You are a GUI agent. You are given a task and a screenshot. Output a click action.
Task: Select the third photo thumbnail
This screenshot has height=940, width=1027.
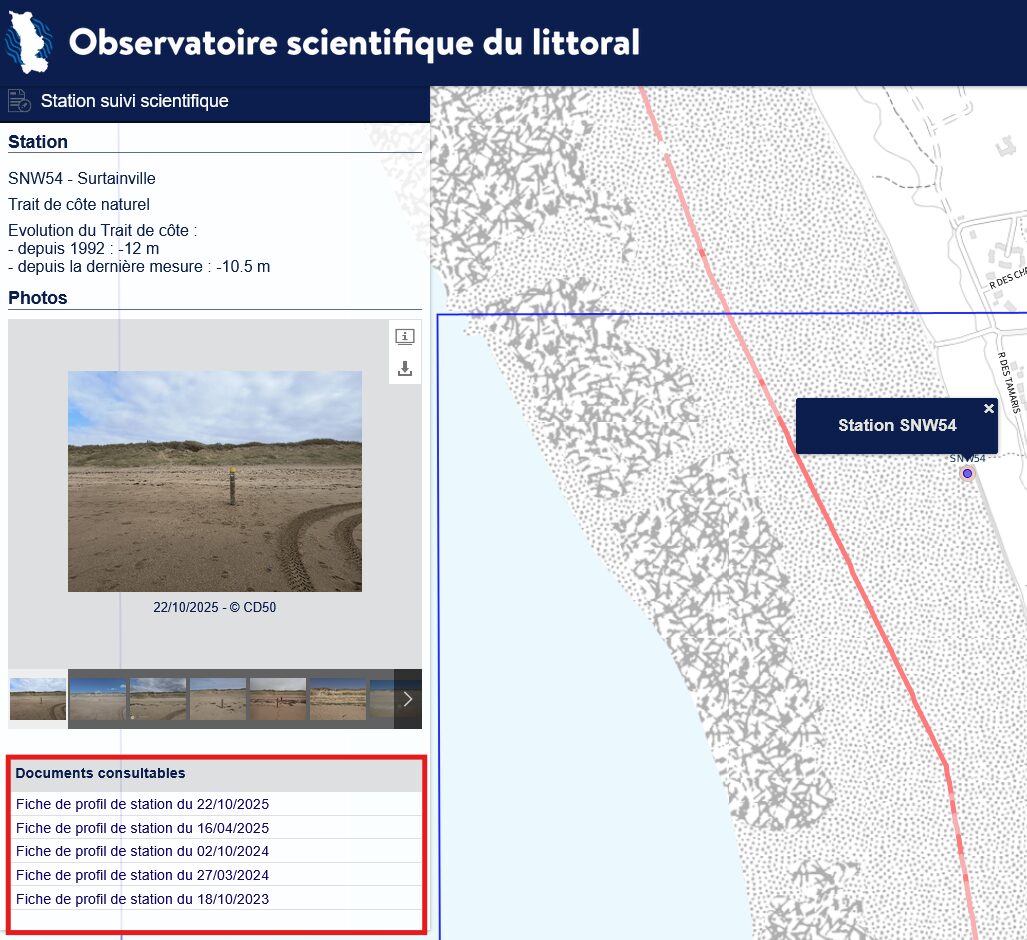pyautogui.click(x=158, y=699)
